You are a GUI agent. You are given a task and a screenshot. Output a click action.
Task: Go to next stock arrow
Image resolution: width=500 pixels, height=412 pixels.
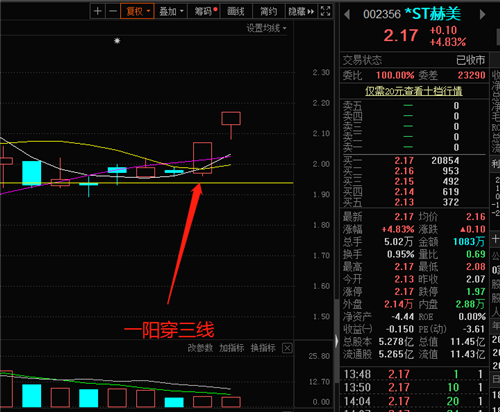pos(482,14)
